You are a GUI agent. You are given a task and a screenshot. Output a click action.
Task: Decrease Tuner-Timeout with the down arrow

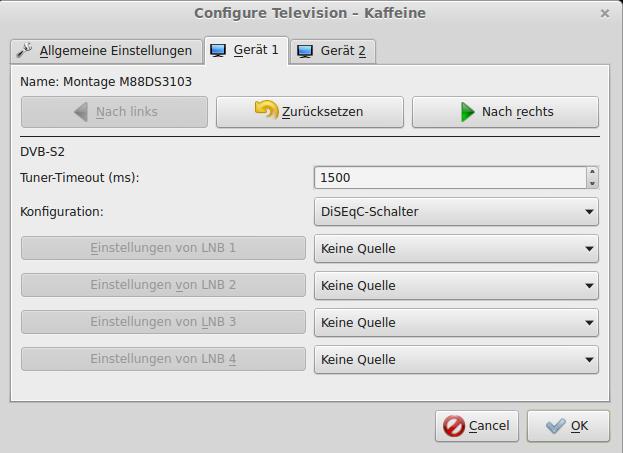tap(592, 183)
